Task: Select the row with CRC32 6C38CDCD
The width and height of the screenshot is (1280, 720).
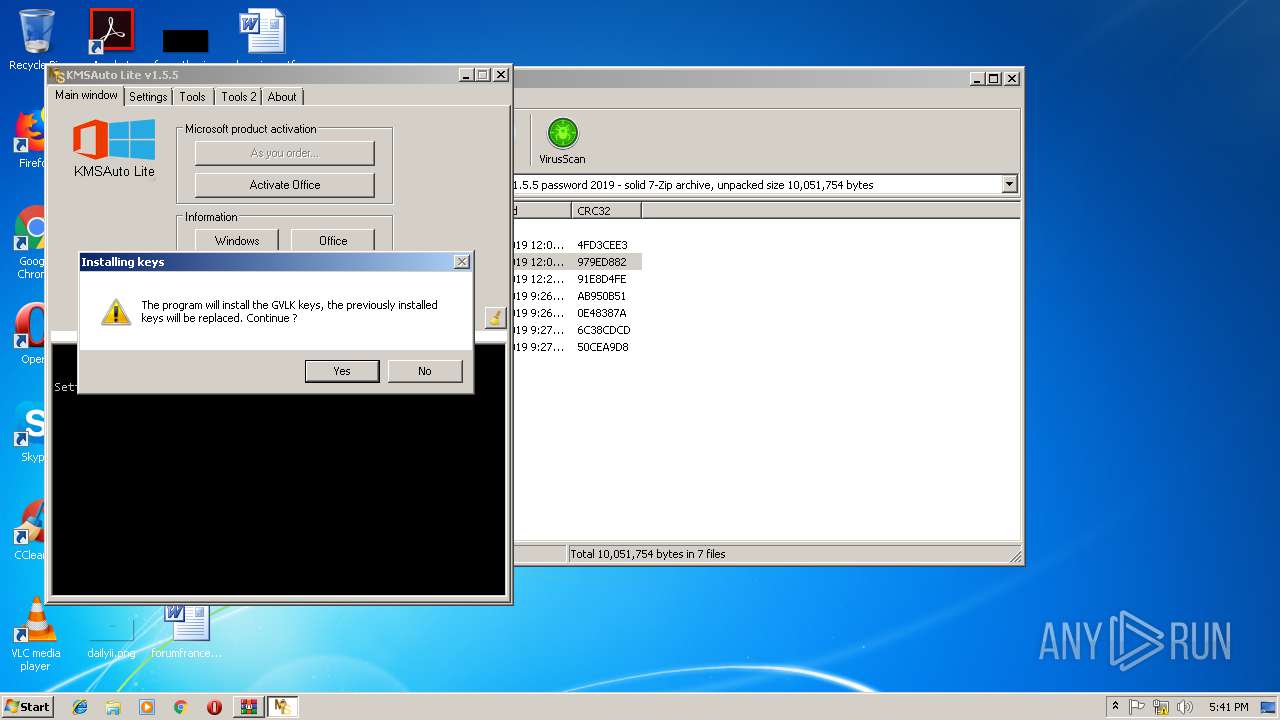Action: coord(602,330)
